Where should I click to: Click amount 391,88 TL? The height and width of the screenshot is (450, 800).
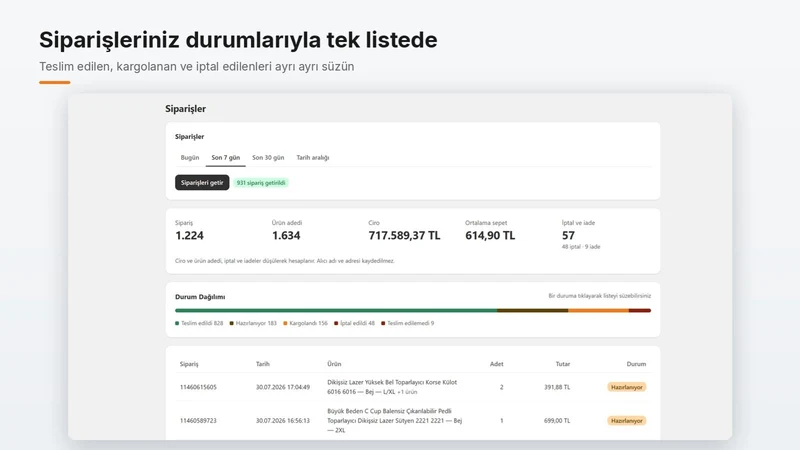tap(557, 387)
